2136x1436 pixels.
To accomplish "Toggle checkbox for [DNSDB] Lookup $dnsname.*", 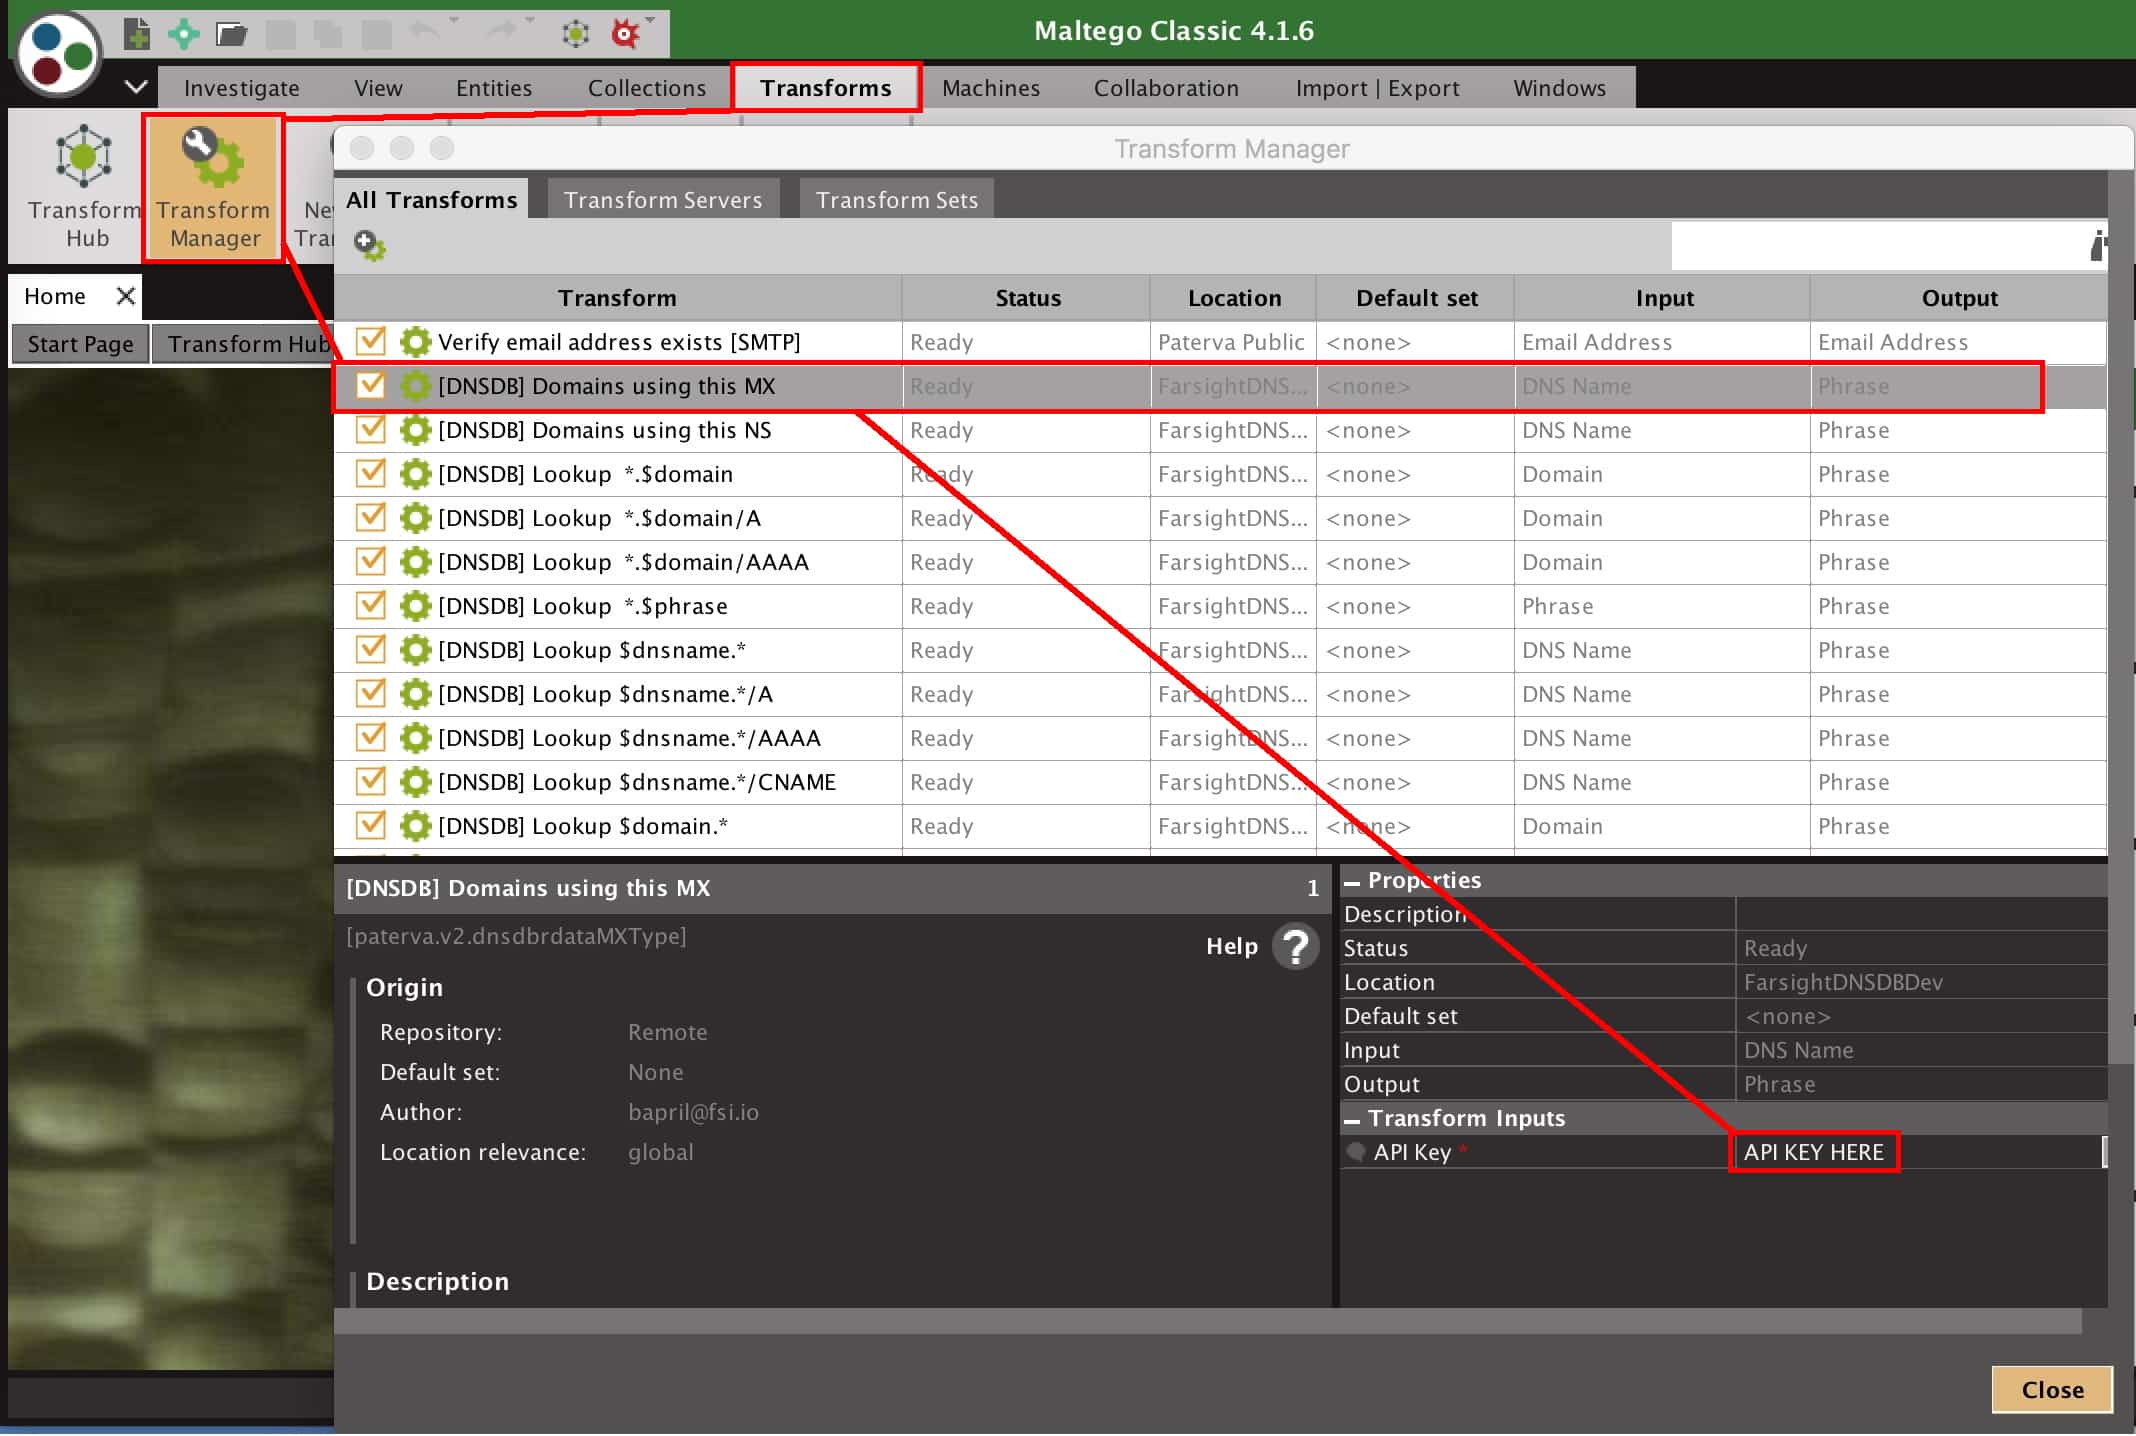I will click(x=370, y=649).
